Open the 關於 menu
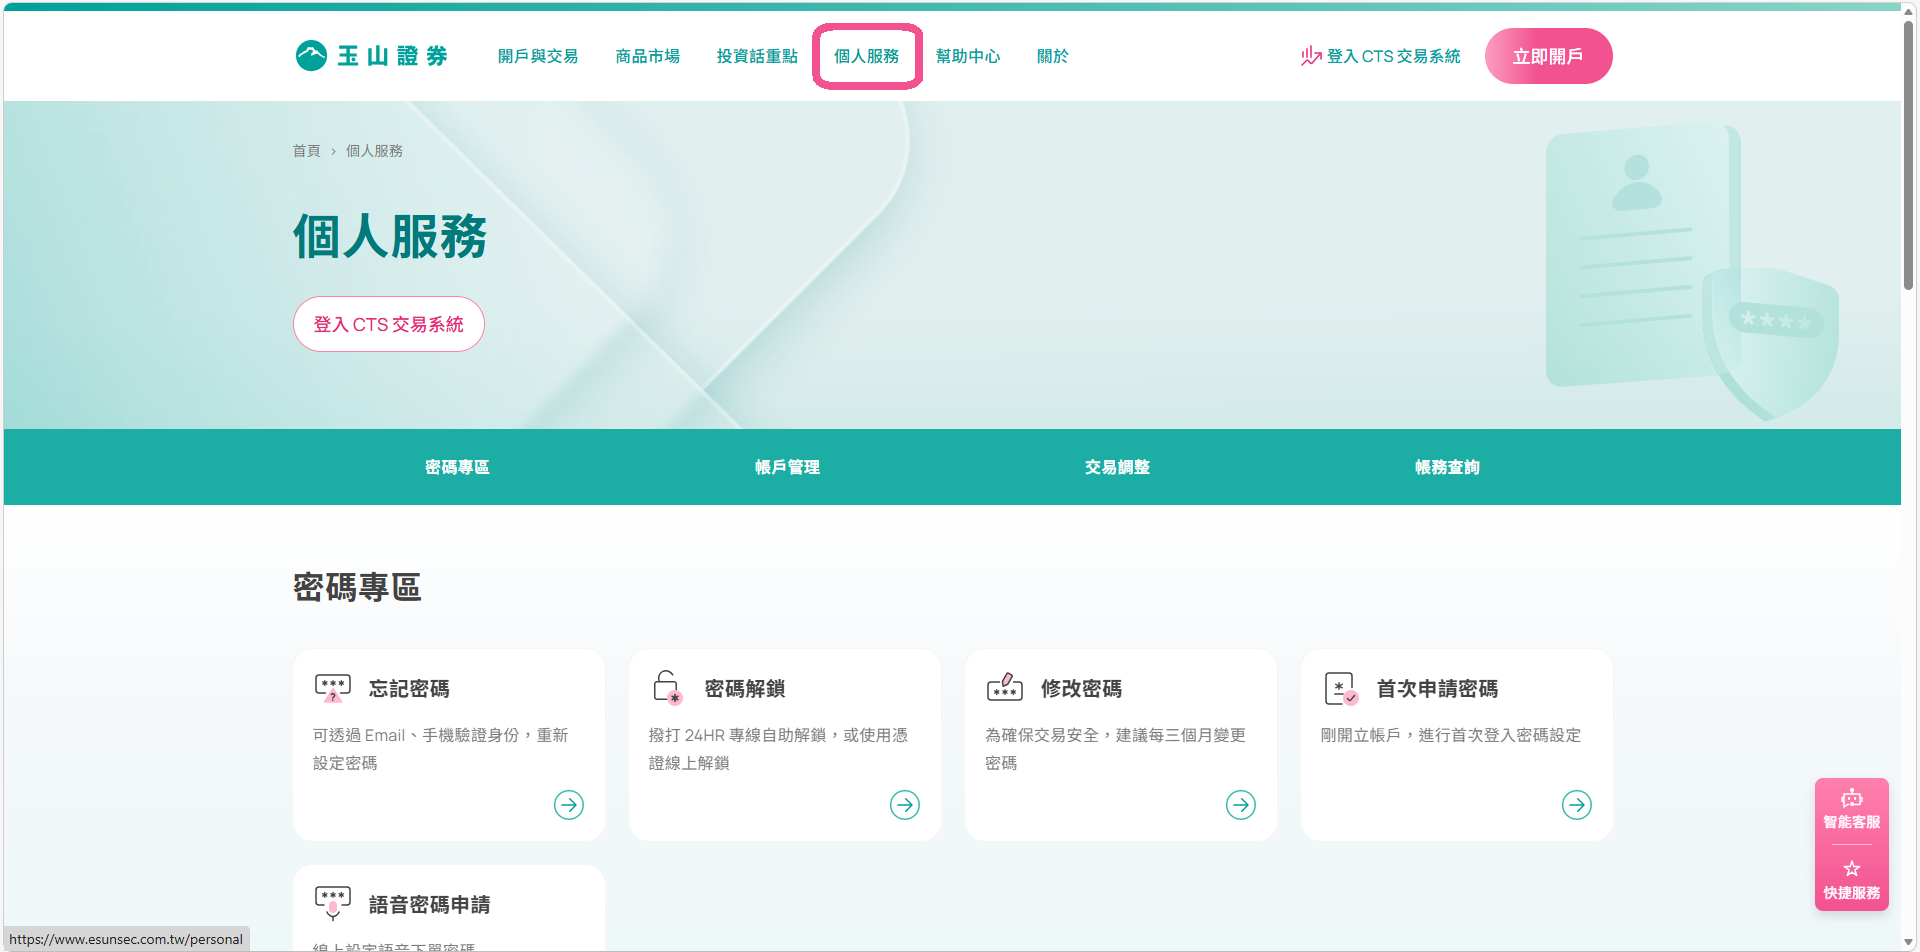The width and height of the screenshot is (1920, 952). click(1053, 56)
